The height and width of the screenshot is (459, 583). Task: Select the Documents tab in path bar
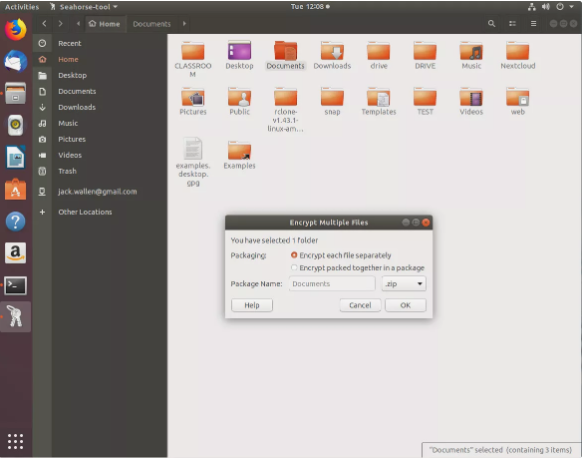click(x=152, y=24)
